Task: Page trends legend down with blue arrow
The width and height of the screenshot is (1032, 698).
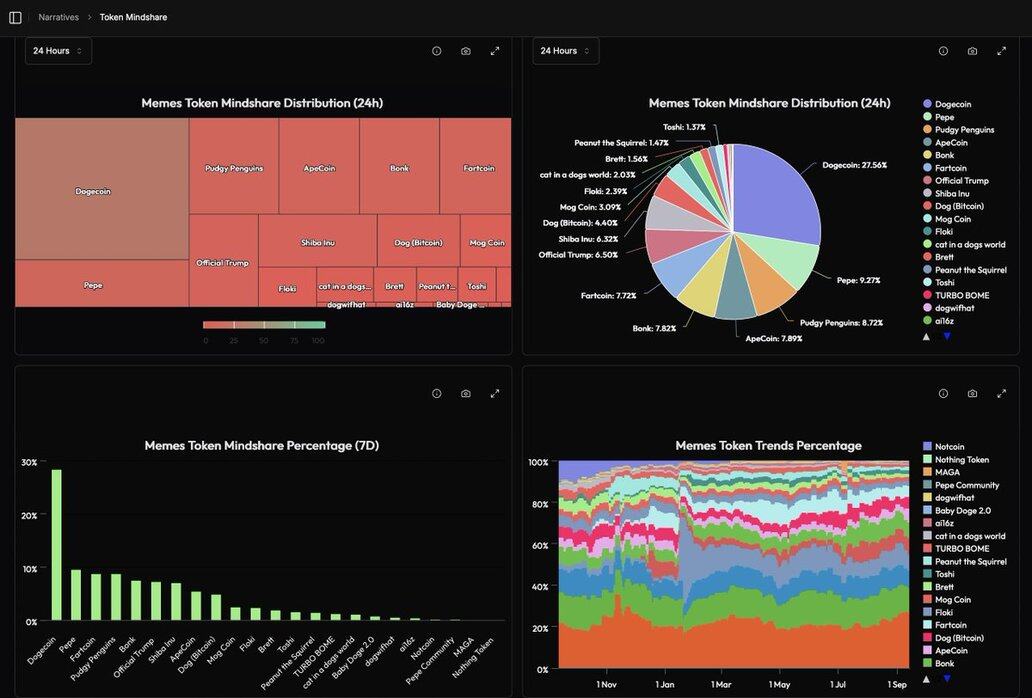Action: (x=947, y=678)
